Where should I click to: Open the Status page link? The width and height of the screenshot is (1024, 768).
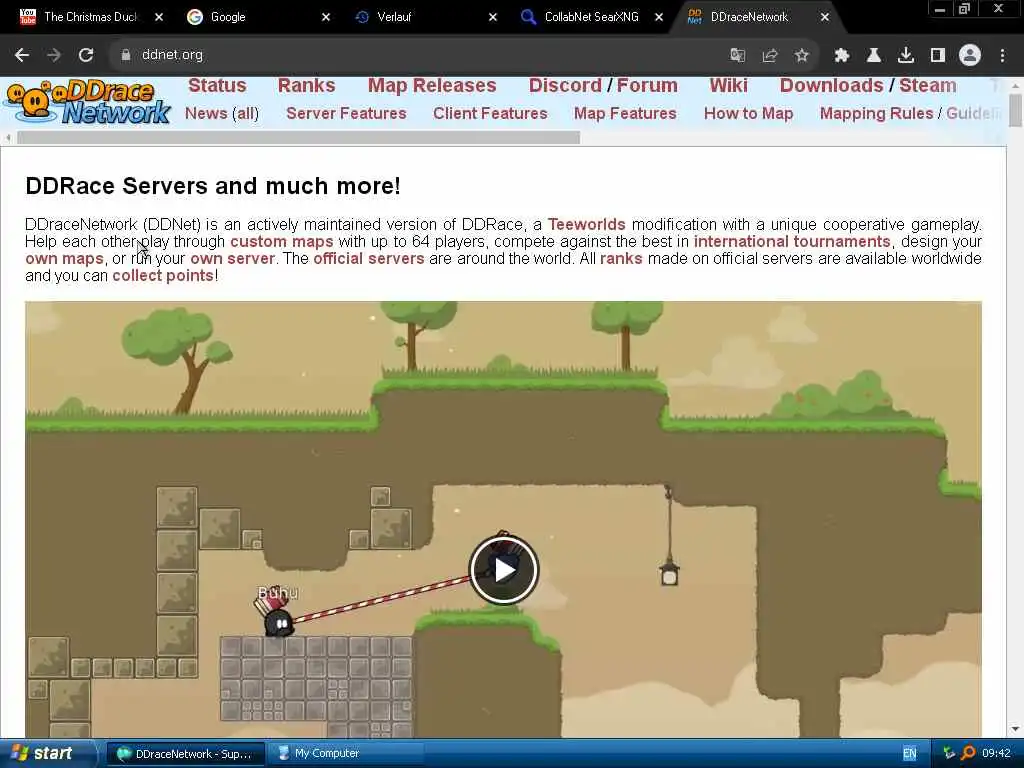pyautogui.click(x=217, y=86)
